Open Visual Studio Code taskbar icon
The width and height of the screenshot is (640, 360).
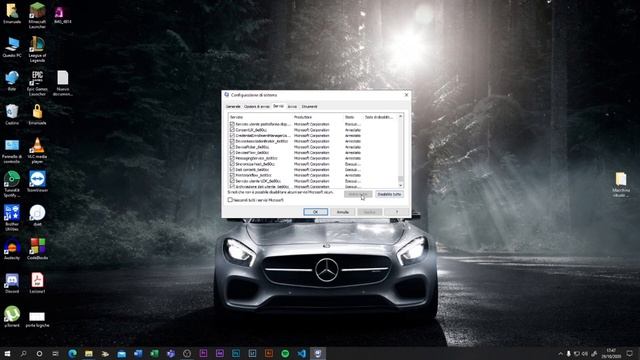(x=302, y=353)
